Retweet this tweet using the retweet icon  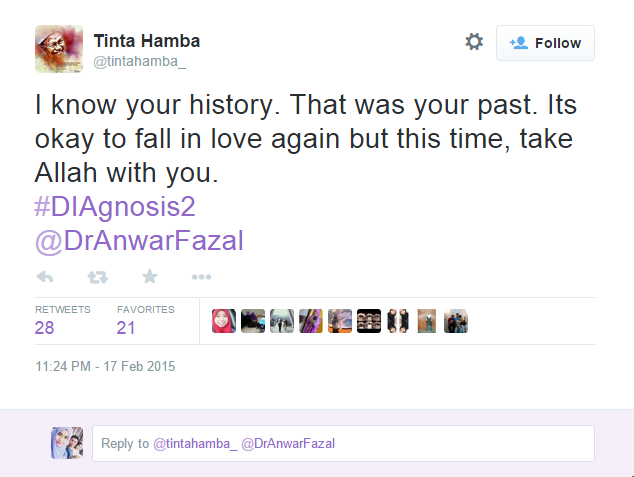click(x=97, y=277)
